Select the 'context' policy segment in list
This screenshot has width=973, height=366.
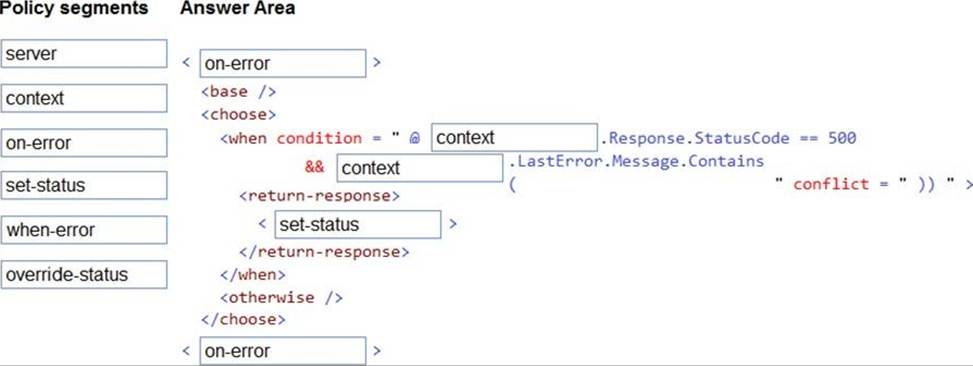point(84,98)
